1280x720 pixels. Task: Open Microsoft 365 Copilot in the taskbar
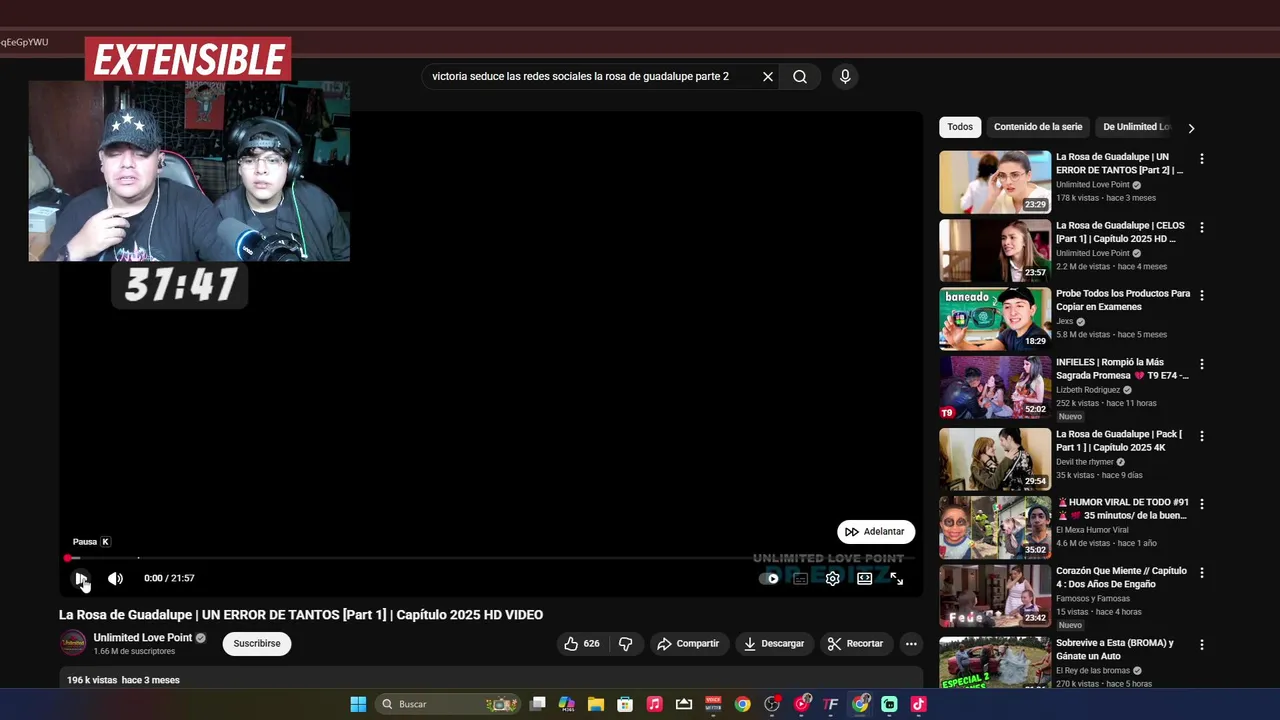tap(566, 704)
